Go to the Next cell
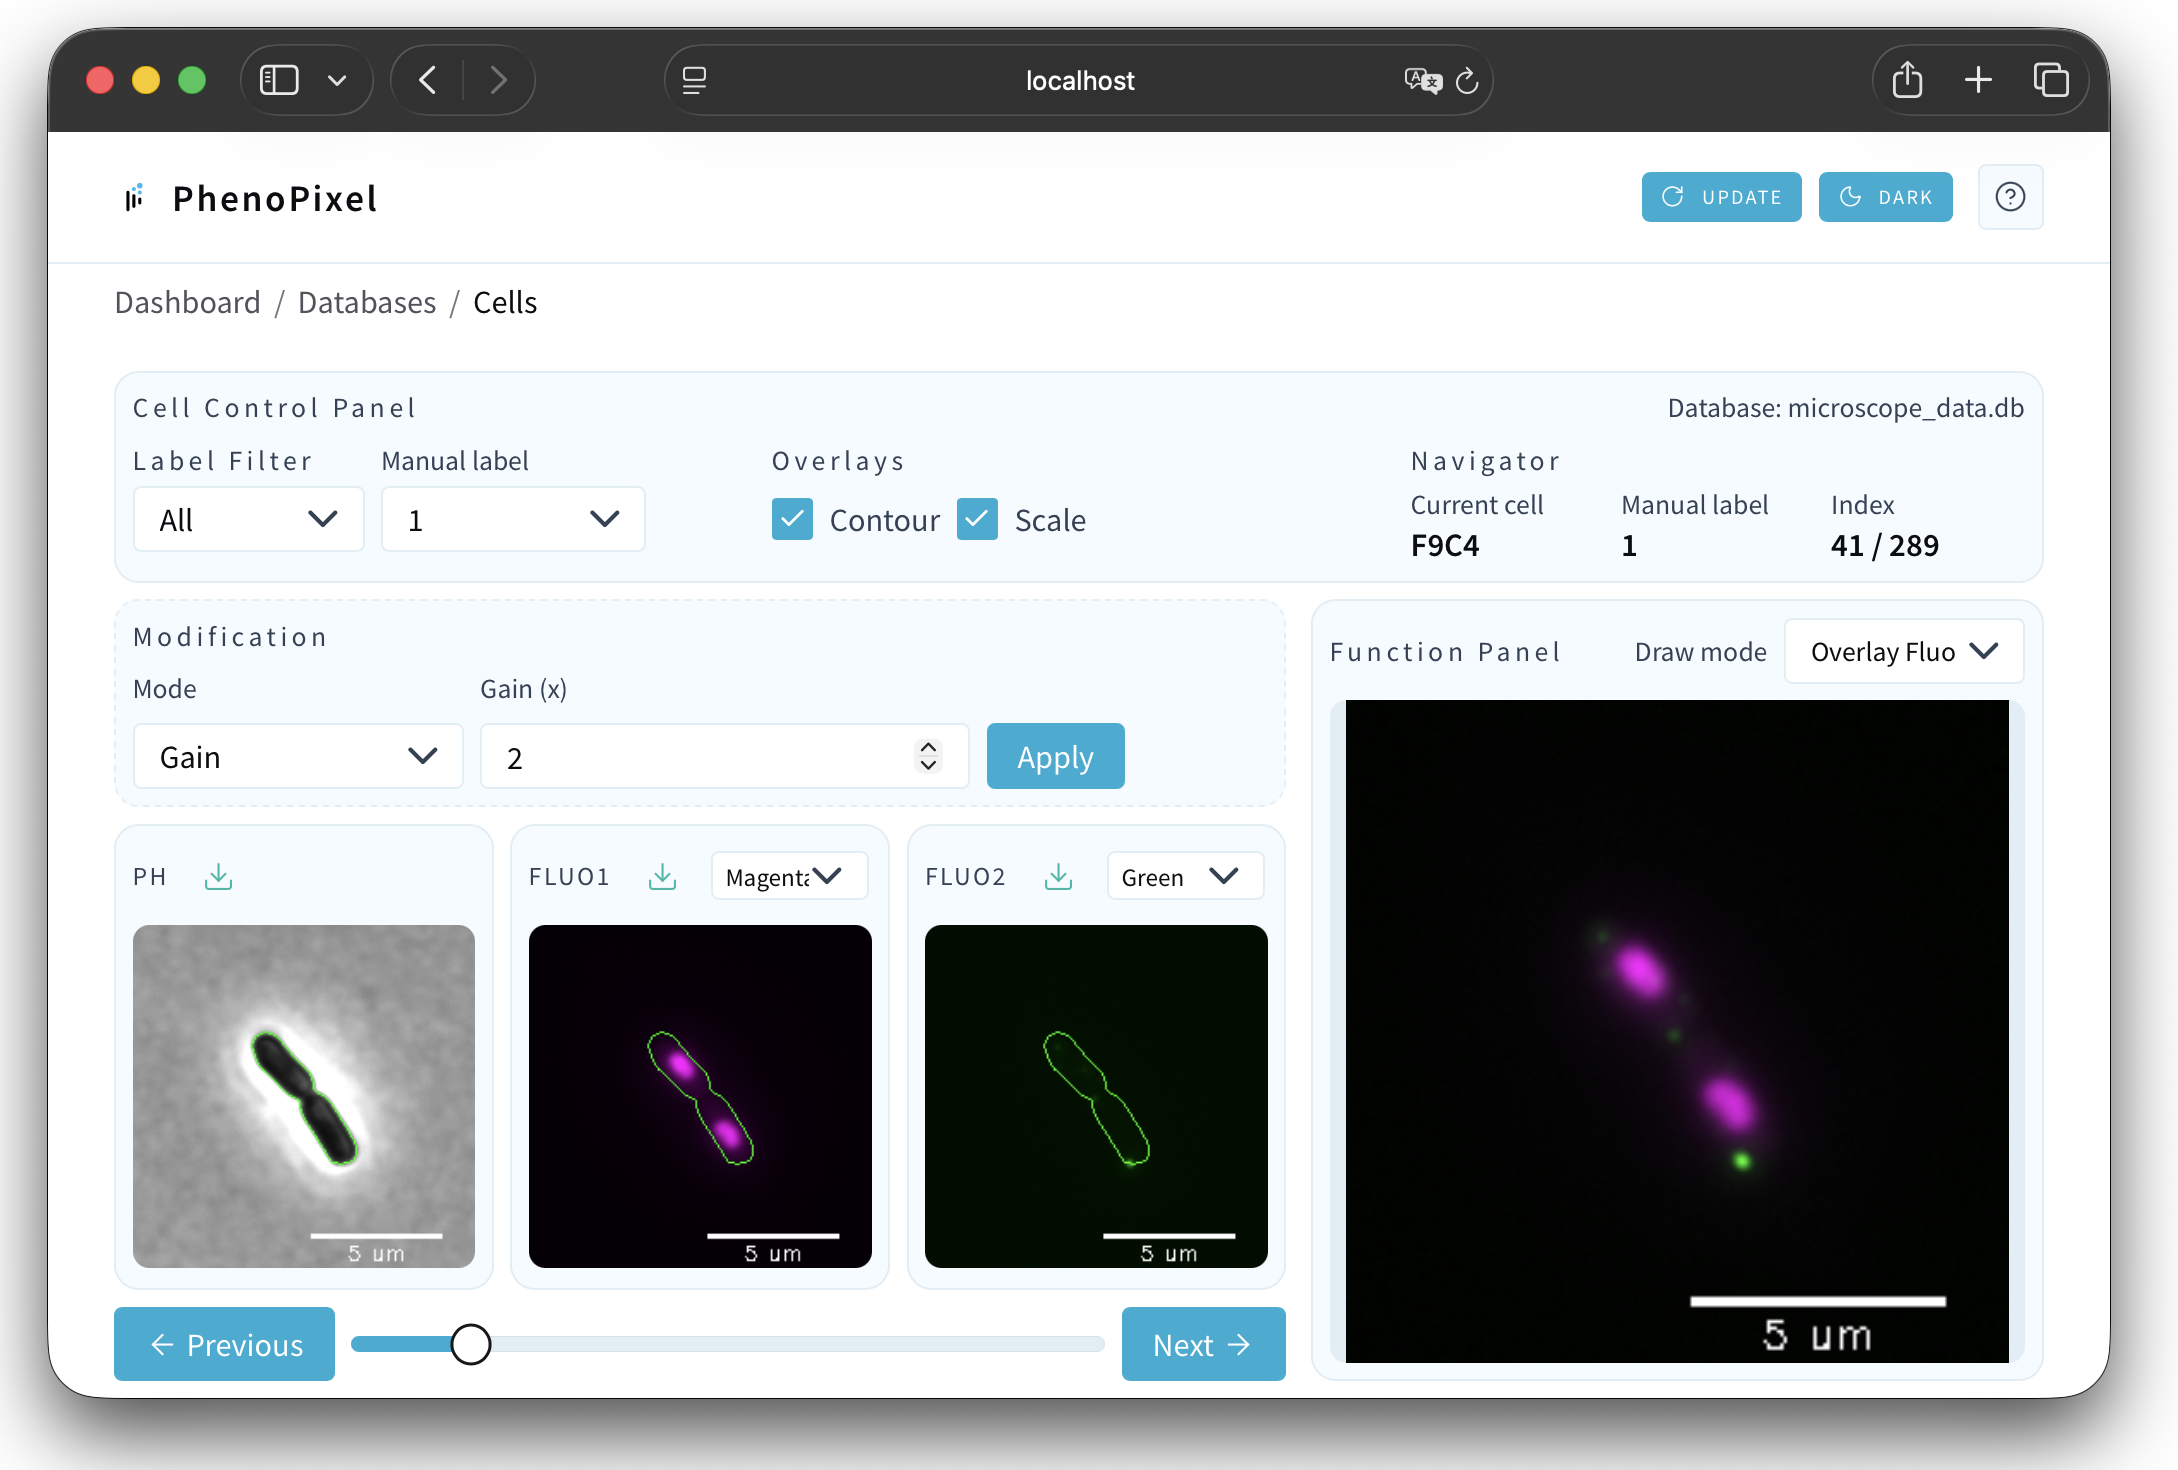This screenshot has height=1470, width=2178. tap(1203, 1344)
